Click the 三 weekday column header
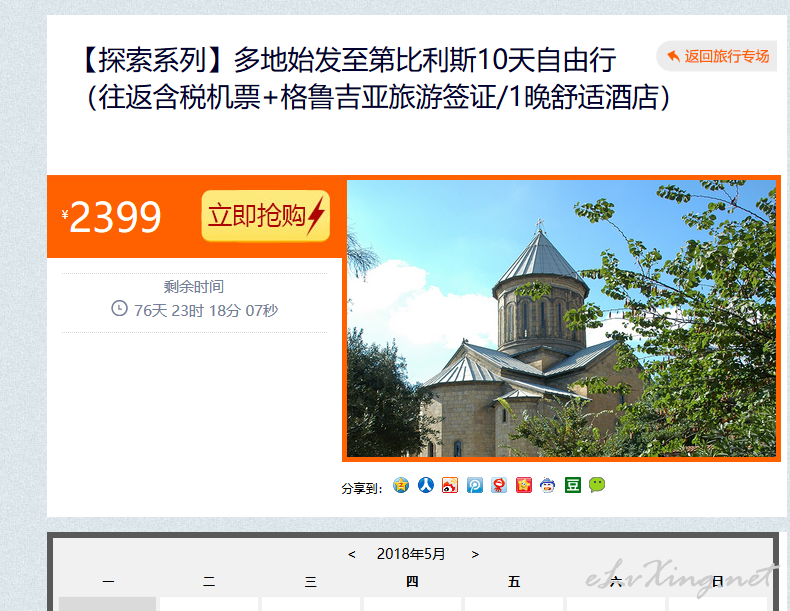 coord(311,582)
